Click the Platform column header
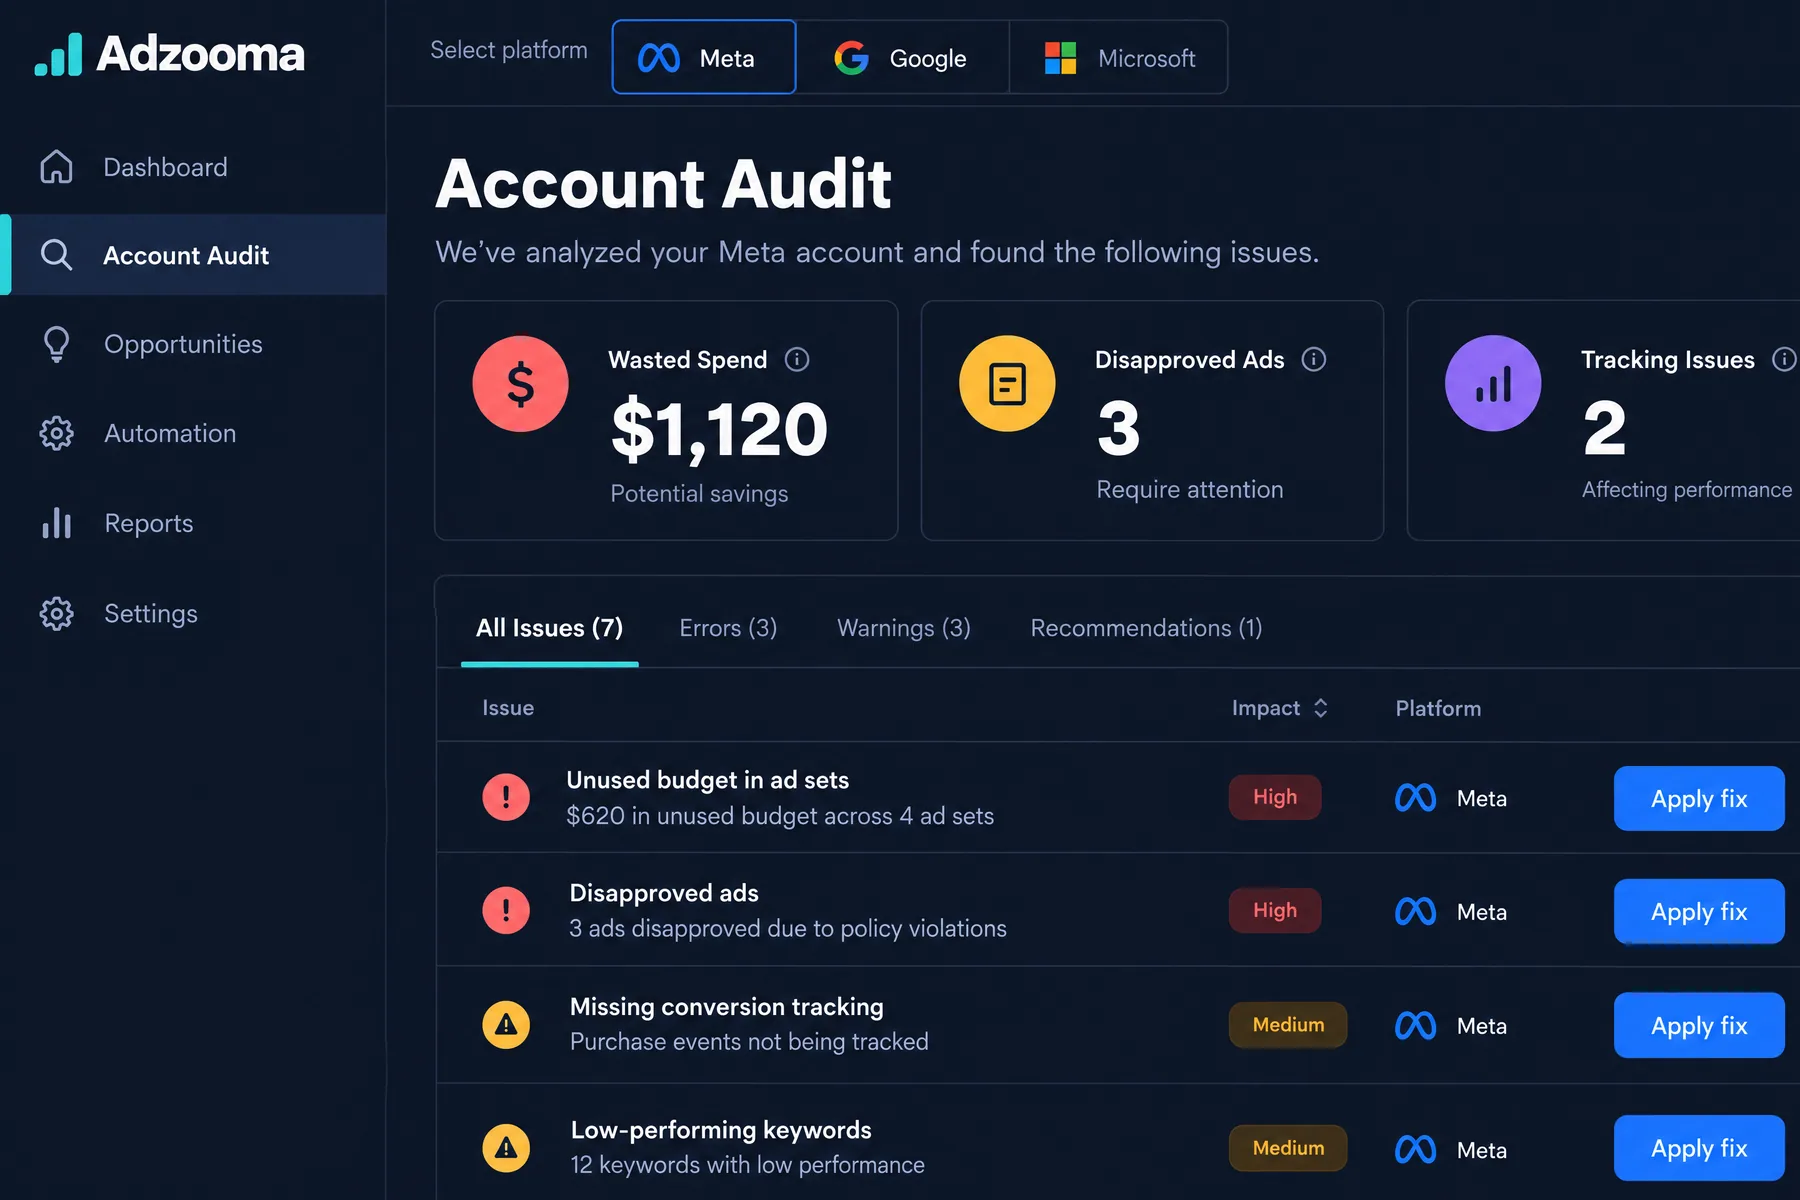The image size is (1800, 1200). (x=1438, y=708)
